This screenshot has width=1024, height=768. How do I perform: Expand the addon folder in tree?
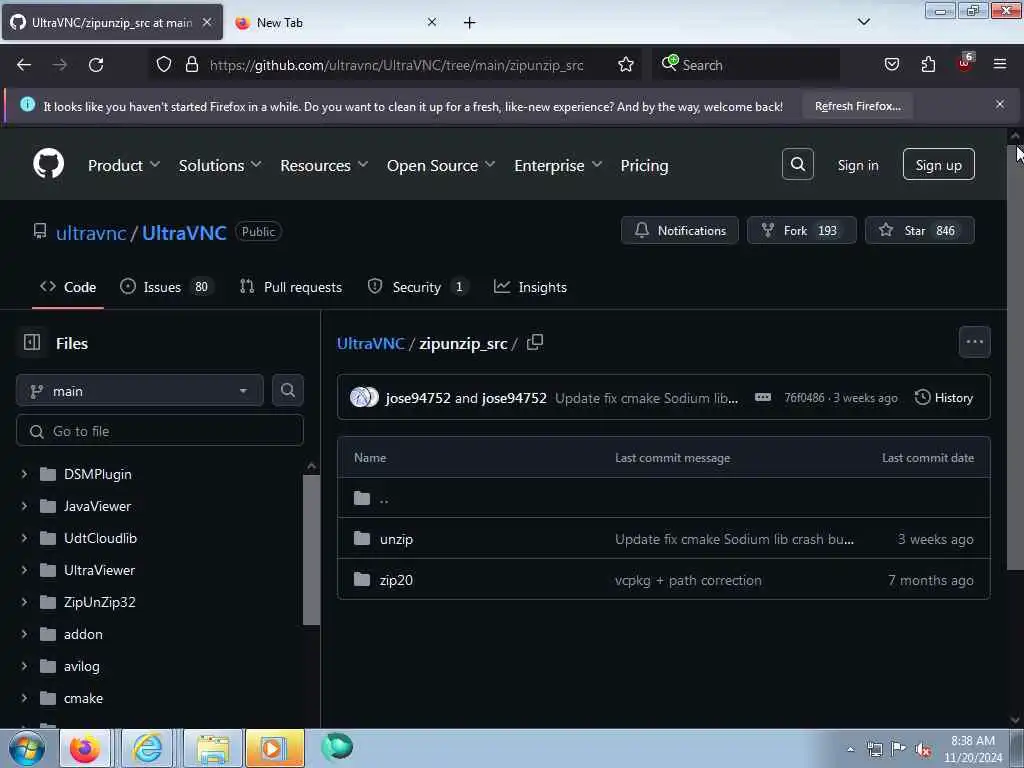click(x=24, y=633)
